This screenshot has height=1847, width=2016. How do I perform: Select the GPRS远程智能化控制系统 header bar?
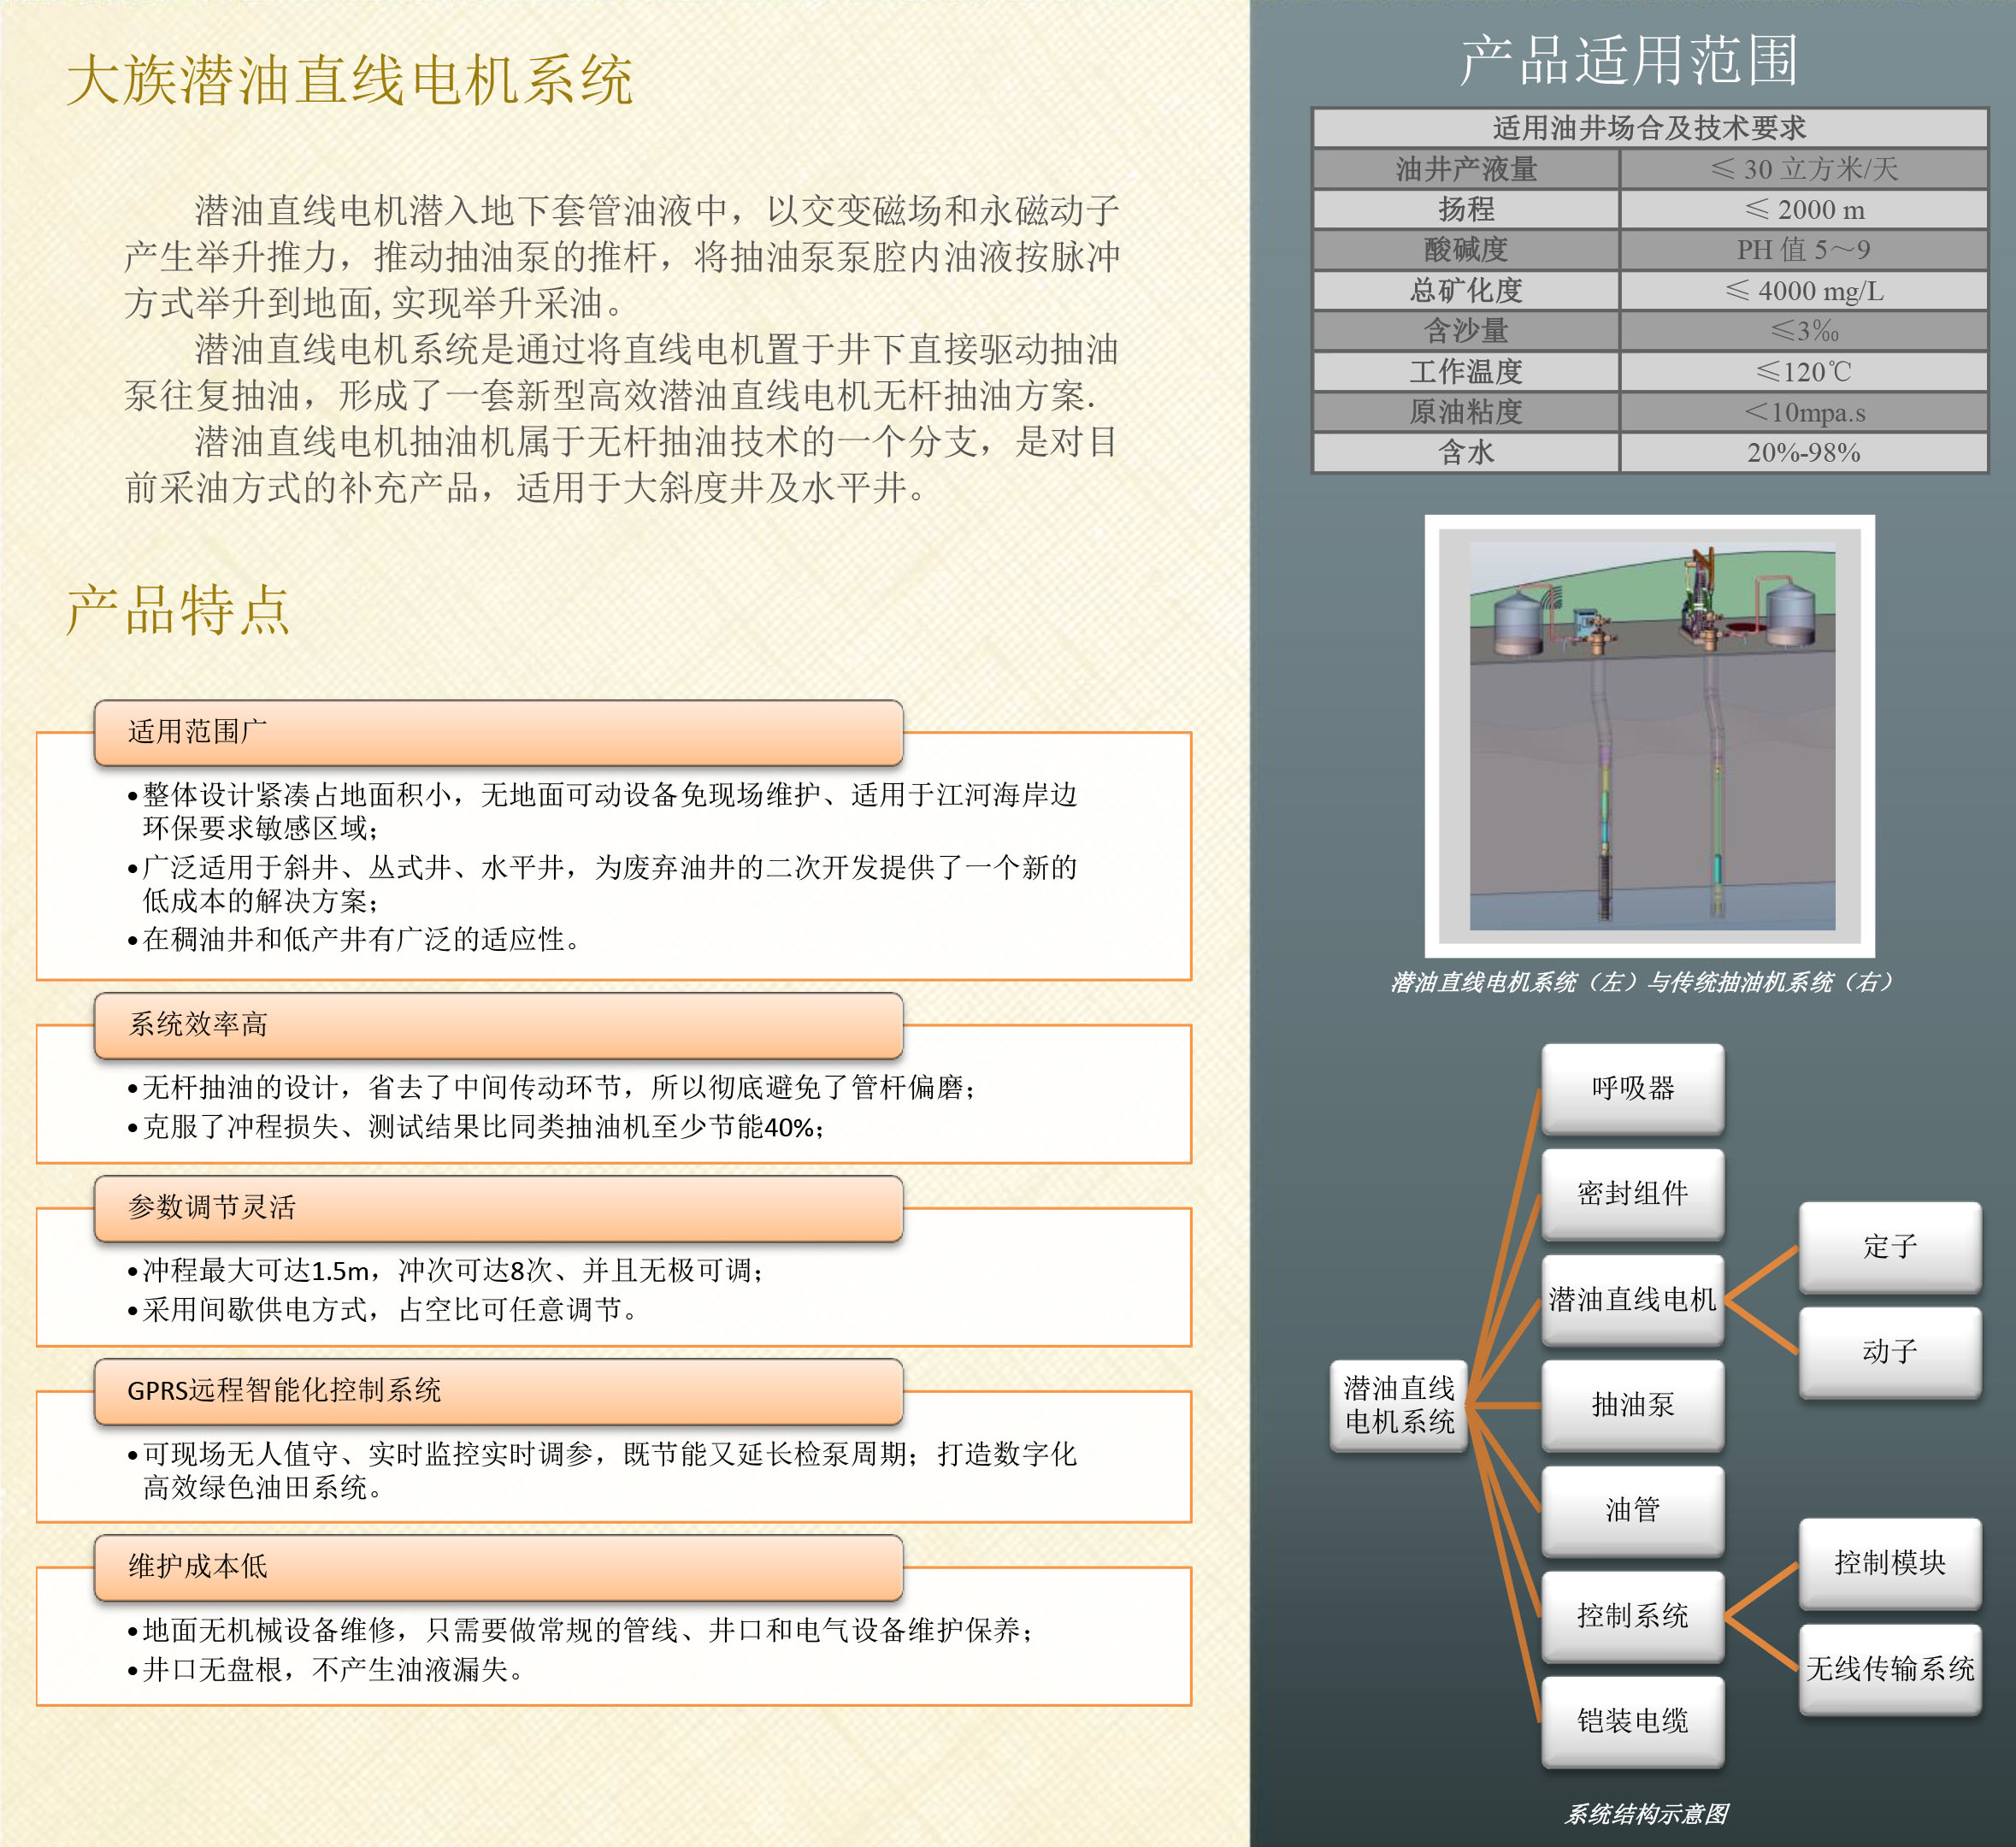[x=499, y=1391]
